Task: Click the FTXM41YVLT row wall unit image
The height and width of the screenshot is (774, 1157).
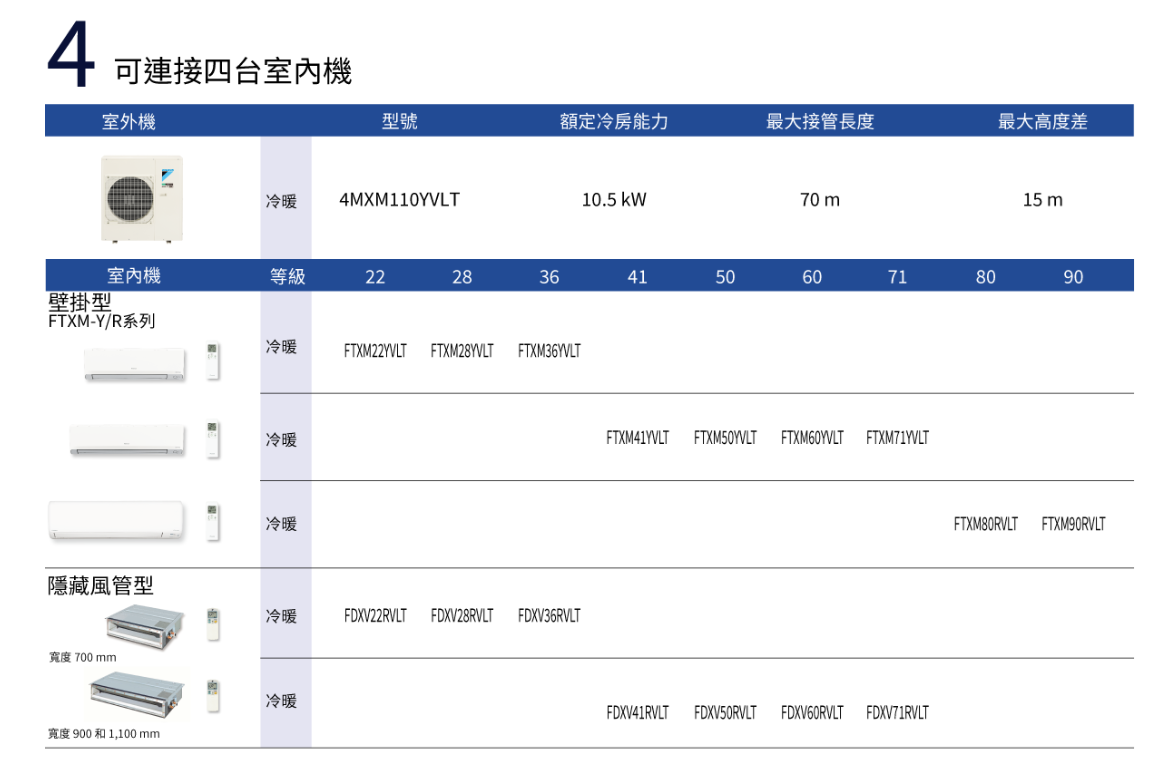Action: 128,440
